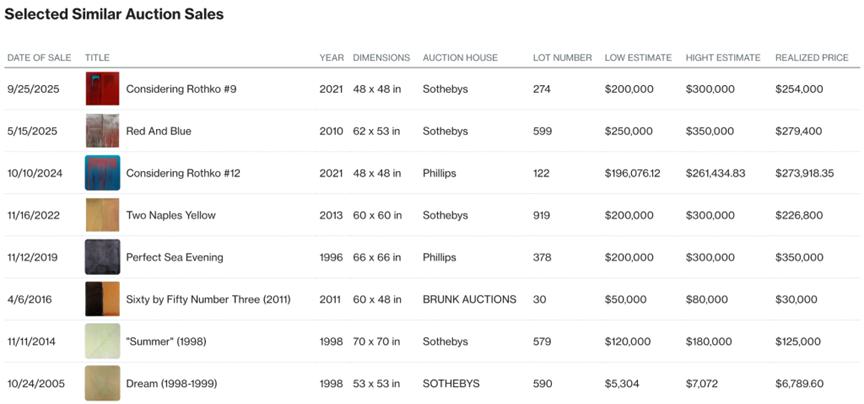864x404 pixels.
Task: Click the Year column header
Action: 331,58
